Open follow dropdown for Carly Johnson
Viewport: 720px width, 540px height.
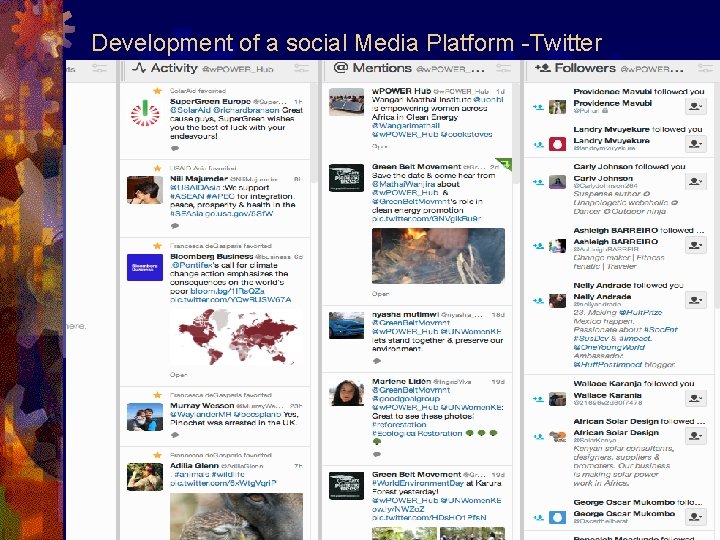coord(696,181)
